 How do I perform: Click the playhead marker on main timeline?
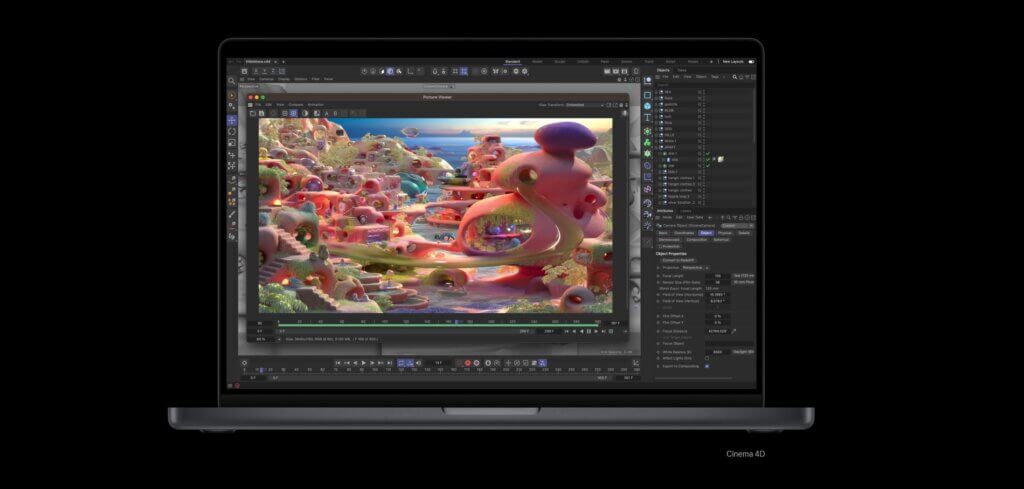[x=261, y=370]
